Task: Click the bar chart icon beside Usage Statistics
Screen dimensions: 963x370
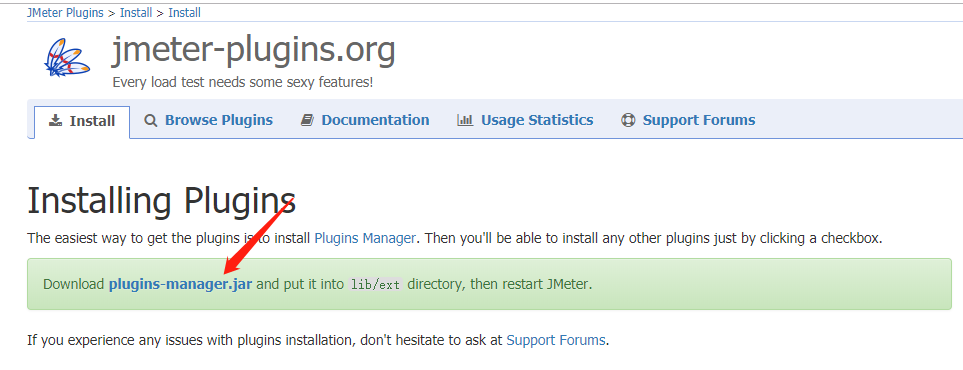Action: (x=465, y=120)
